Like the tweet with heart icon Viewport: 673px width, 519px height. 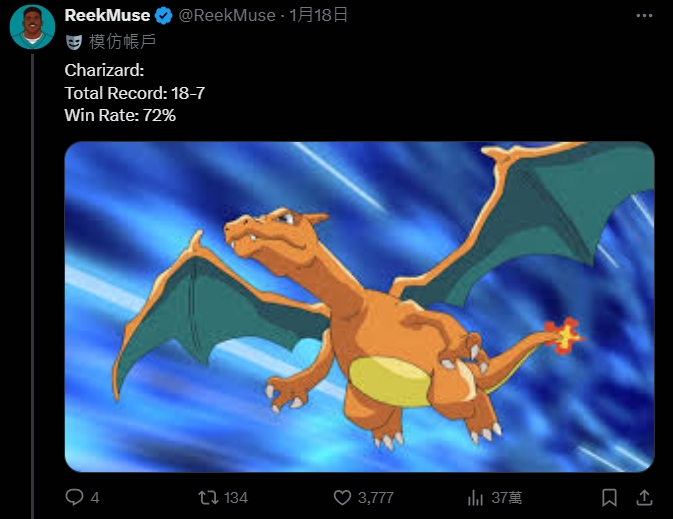point(342,498)
